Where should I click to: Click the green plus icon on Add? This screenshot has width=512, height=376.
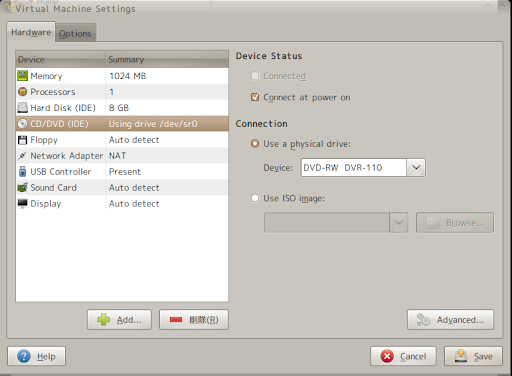[x=103, y=320]
